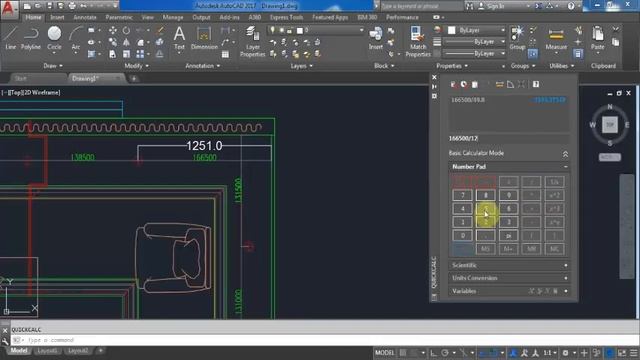Toggle grid display in status bar
640x360 pixels.
[403, 353]
